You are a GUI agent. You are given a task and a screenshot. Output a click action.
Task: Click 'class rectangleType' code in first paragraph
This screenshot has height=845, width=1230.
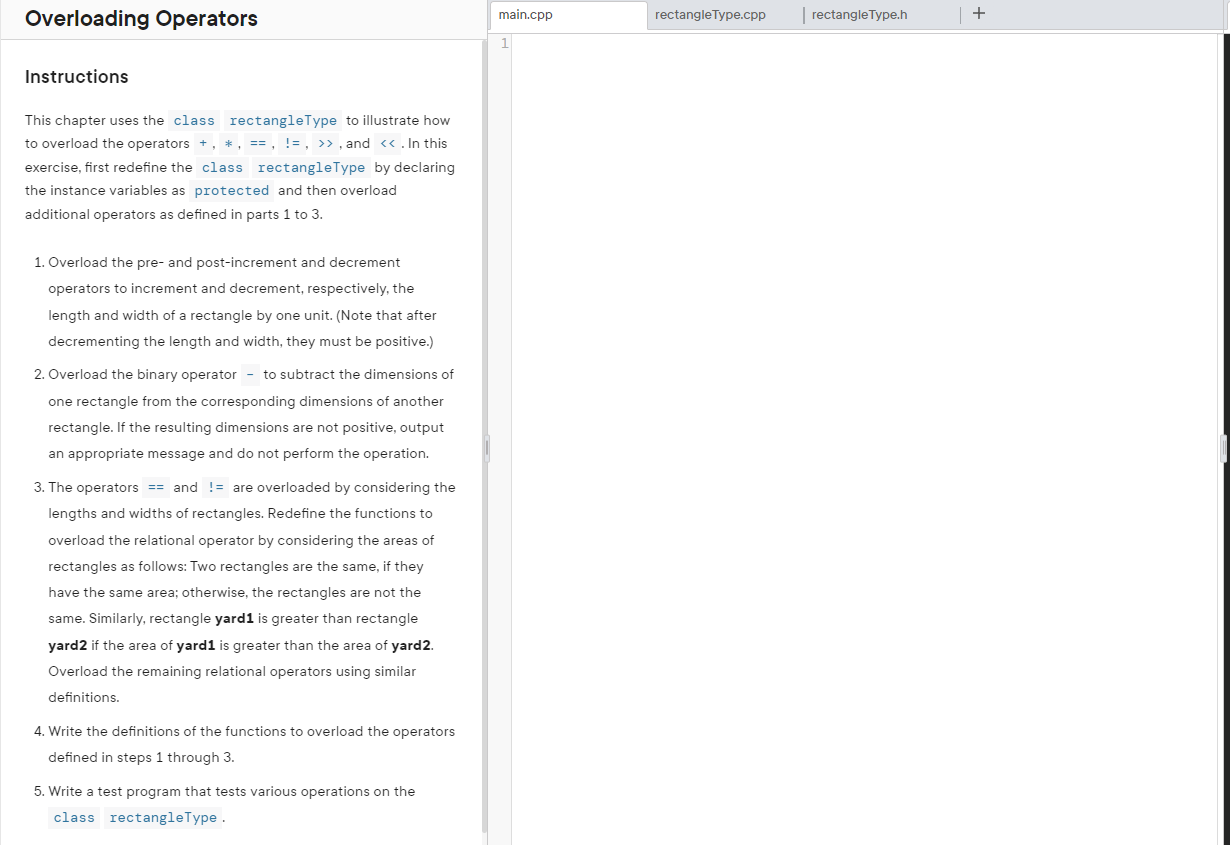point(255,121)
